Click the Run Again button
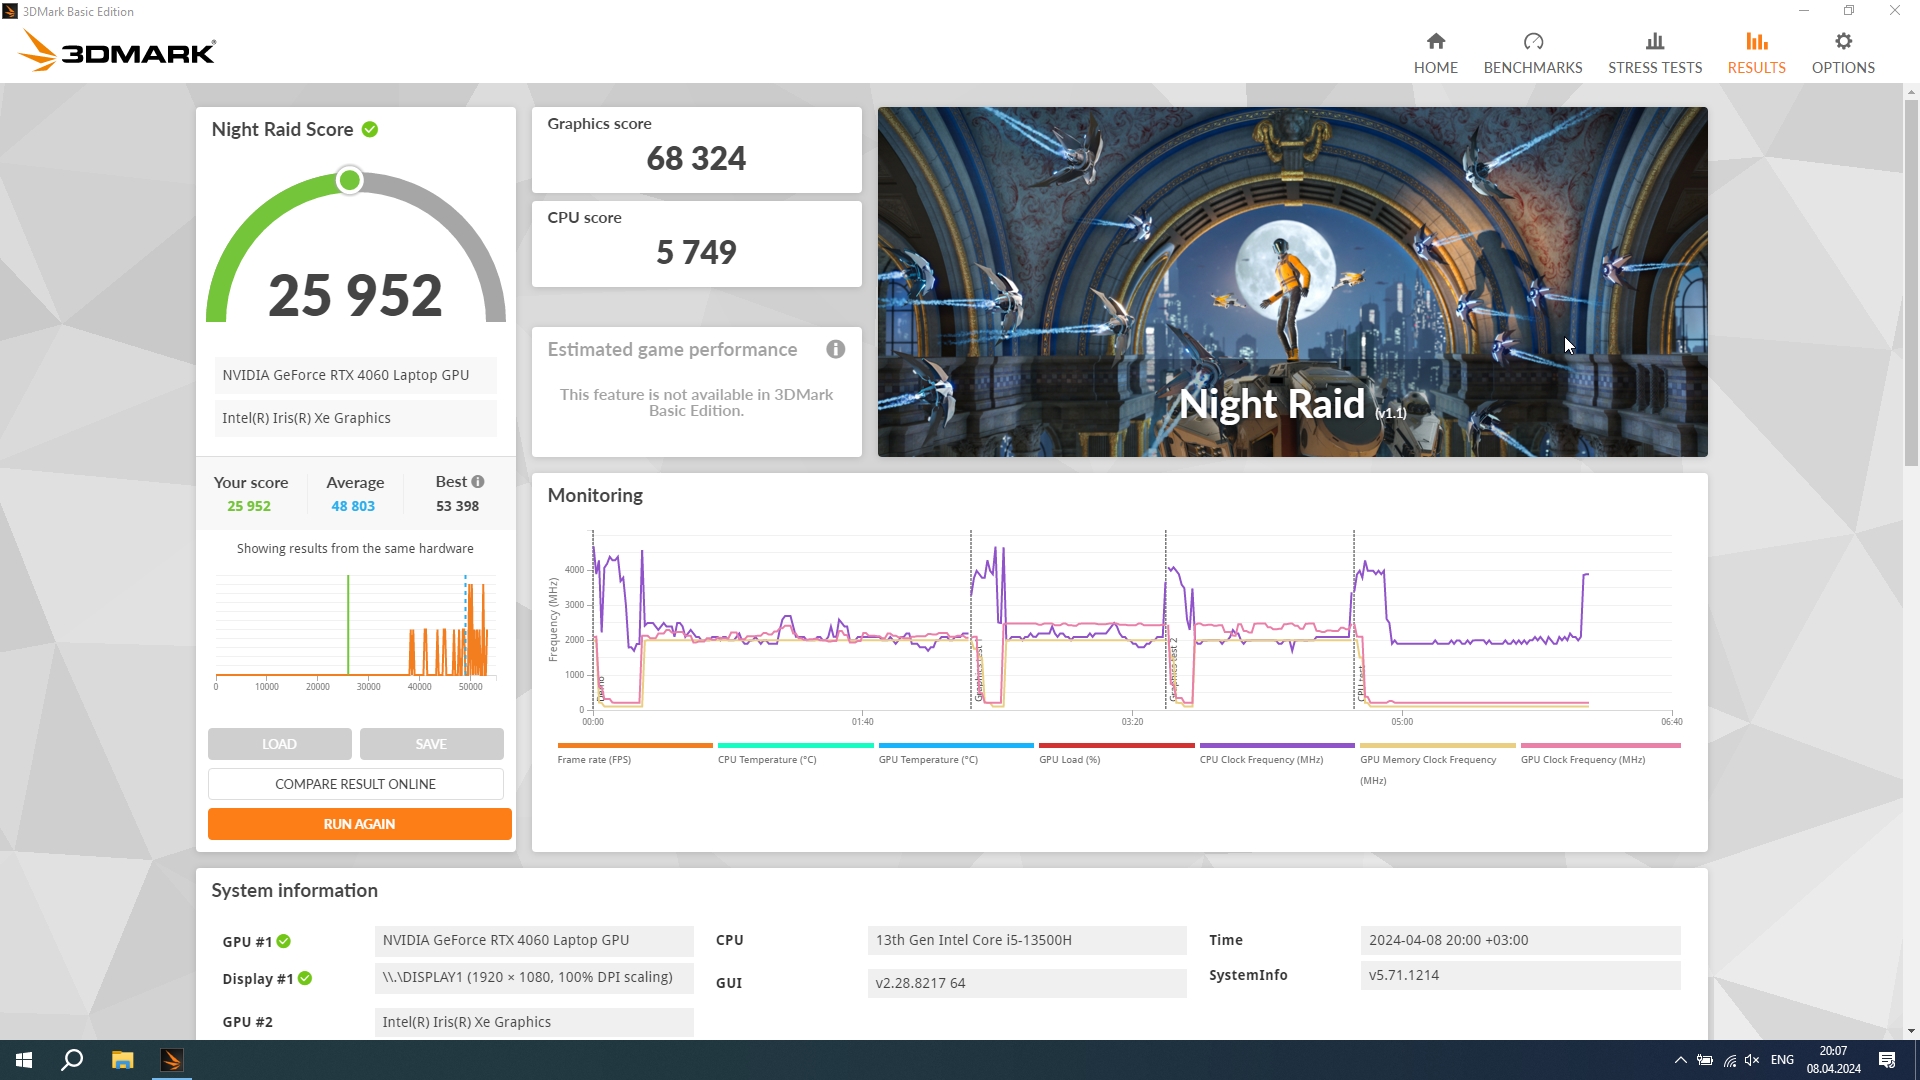The image size is (1920, 1080). point(359,824)
